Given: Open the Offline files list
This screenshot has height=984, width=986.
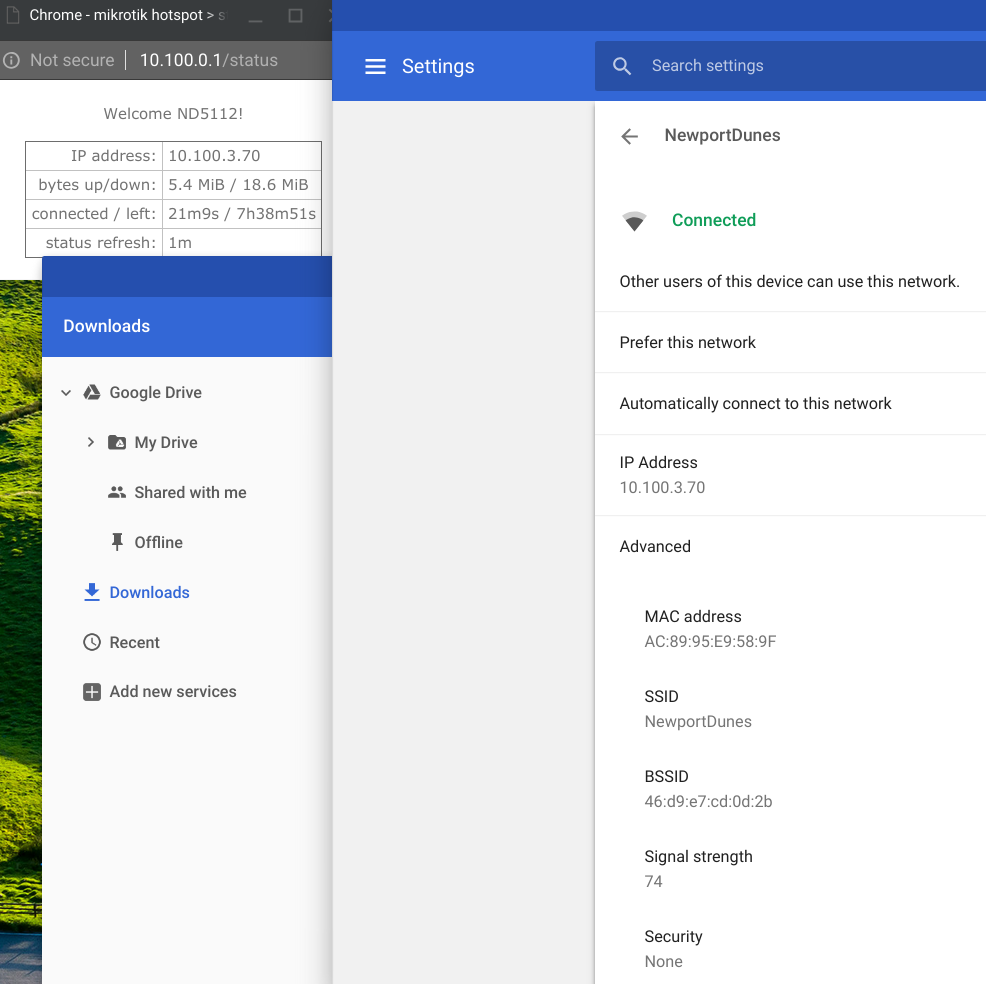Looking at the screenshot, I should 158,542.
